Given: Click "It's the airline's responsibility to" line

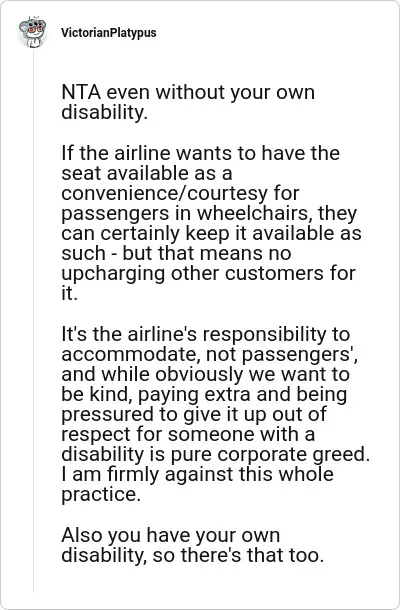Looking at the screenshot, I should pos(206,334).
